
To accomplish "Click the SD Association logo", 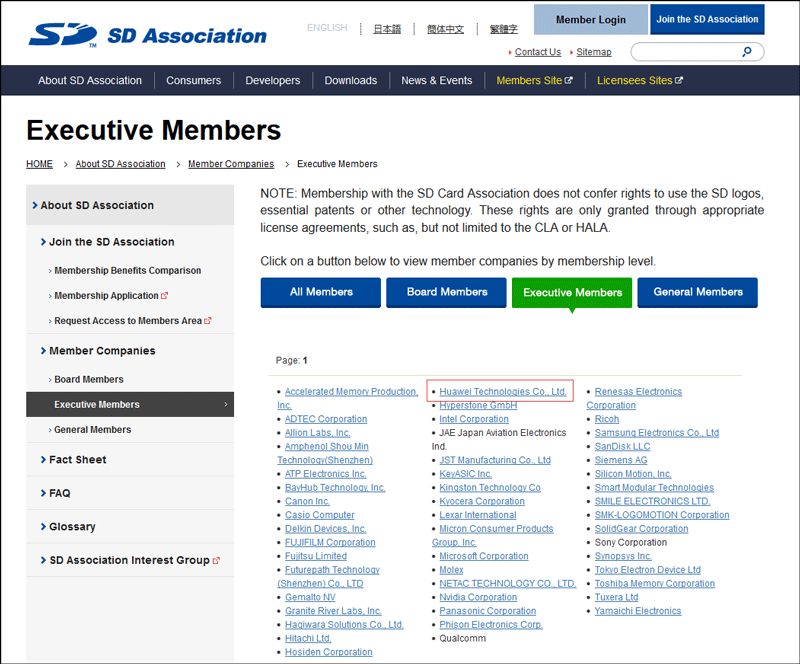I will (147, 35).
